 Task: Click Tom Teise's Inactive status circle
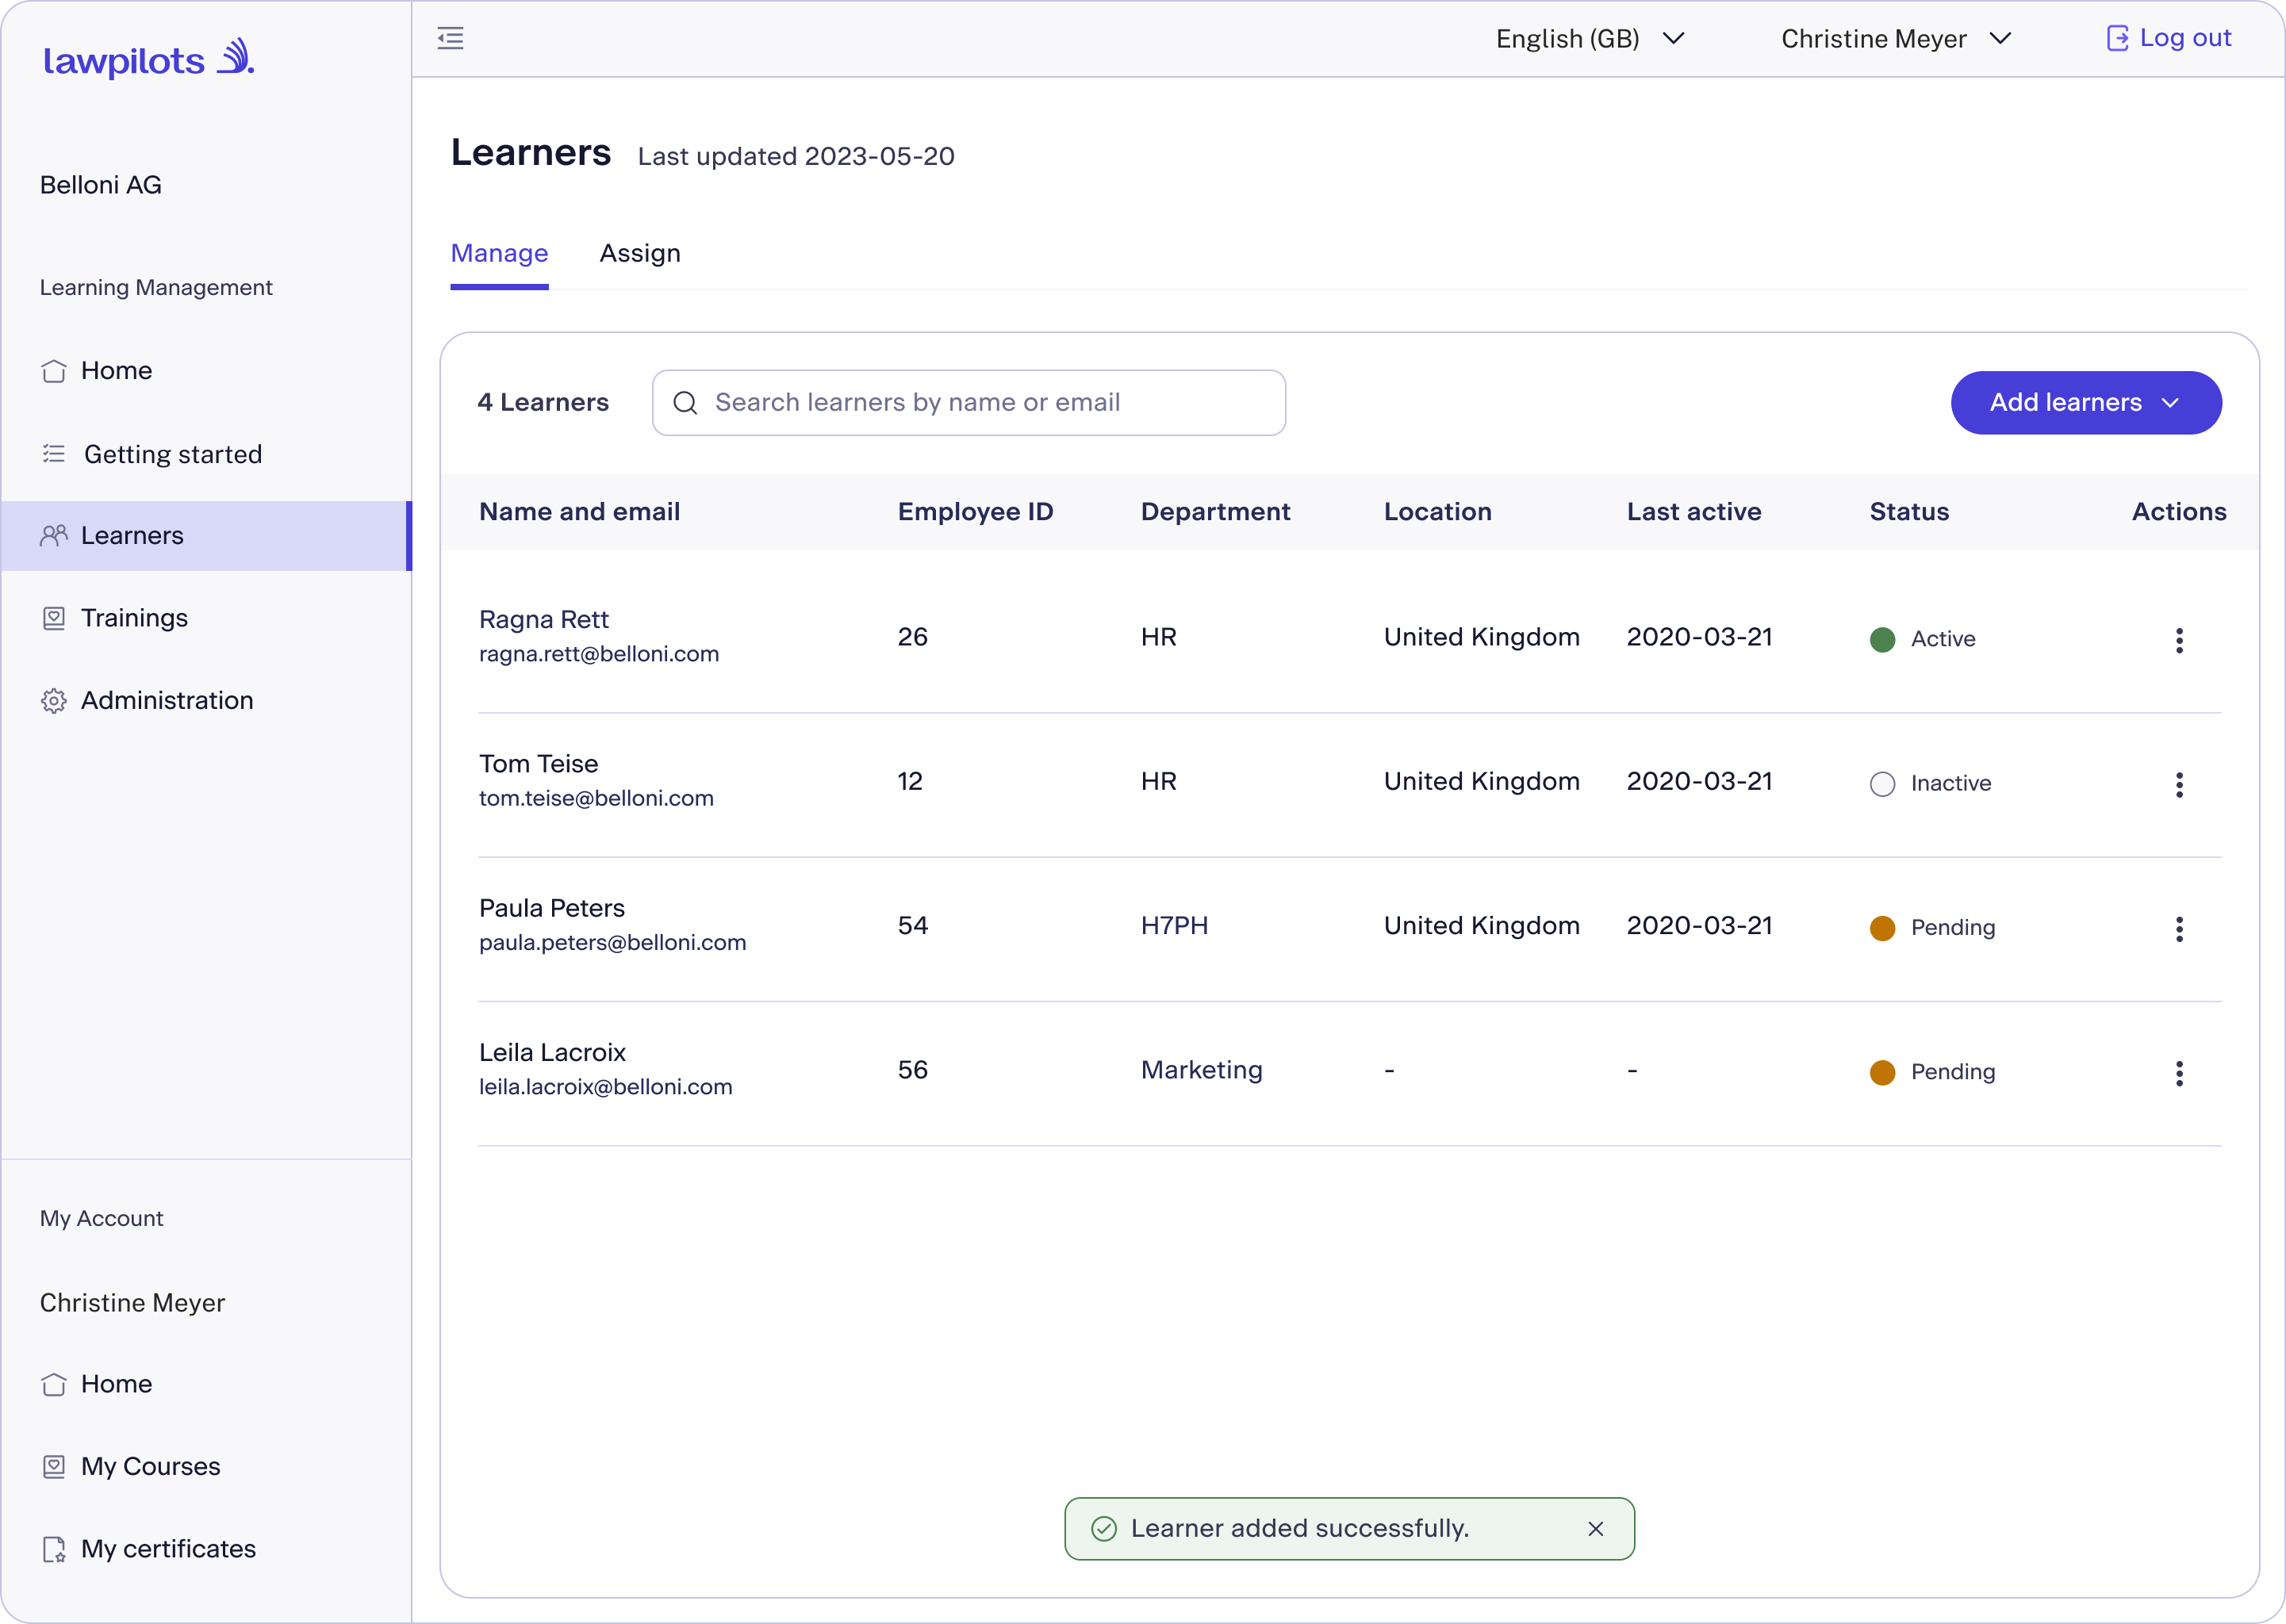point(1883,784)
